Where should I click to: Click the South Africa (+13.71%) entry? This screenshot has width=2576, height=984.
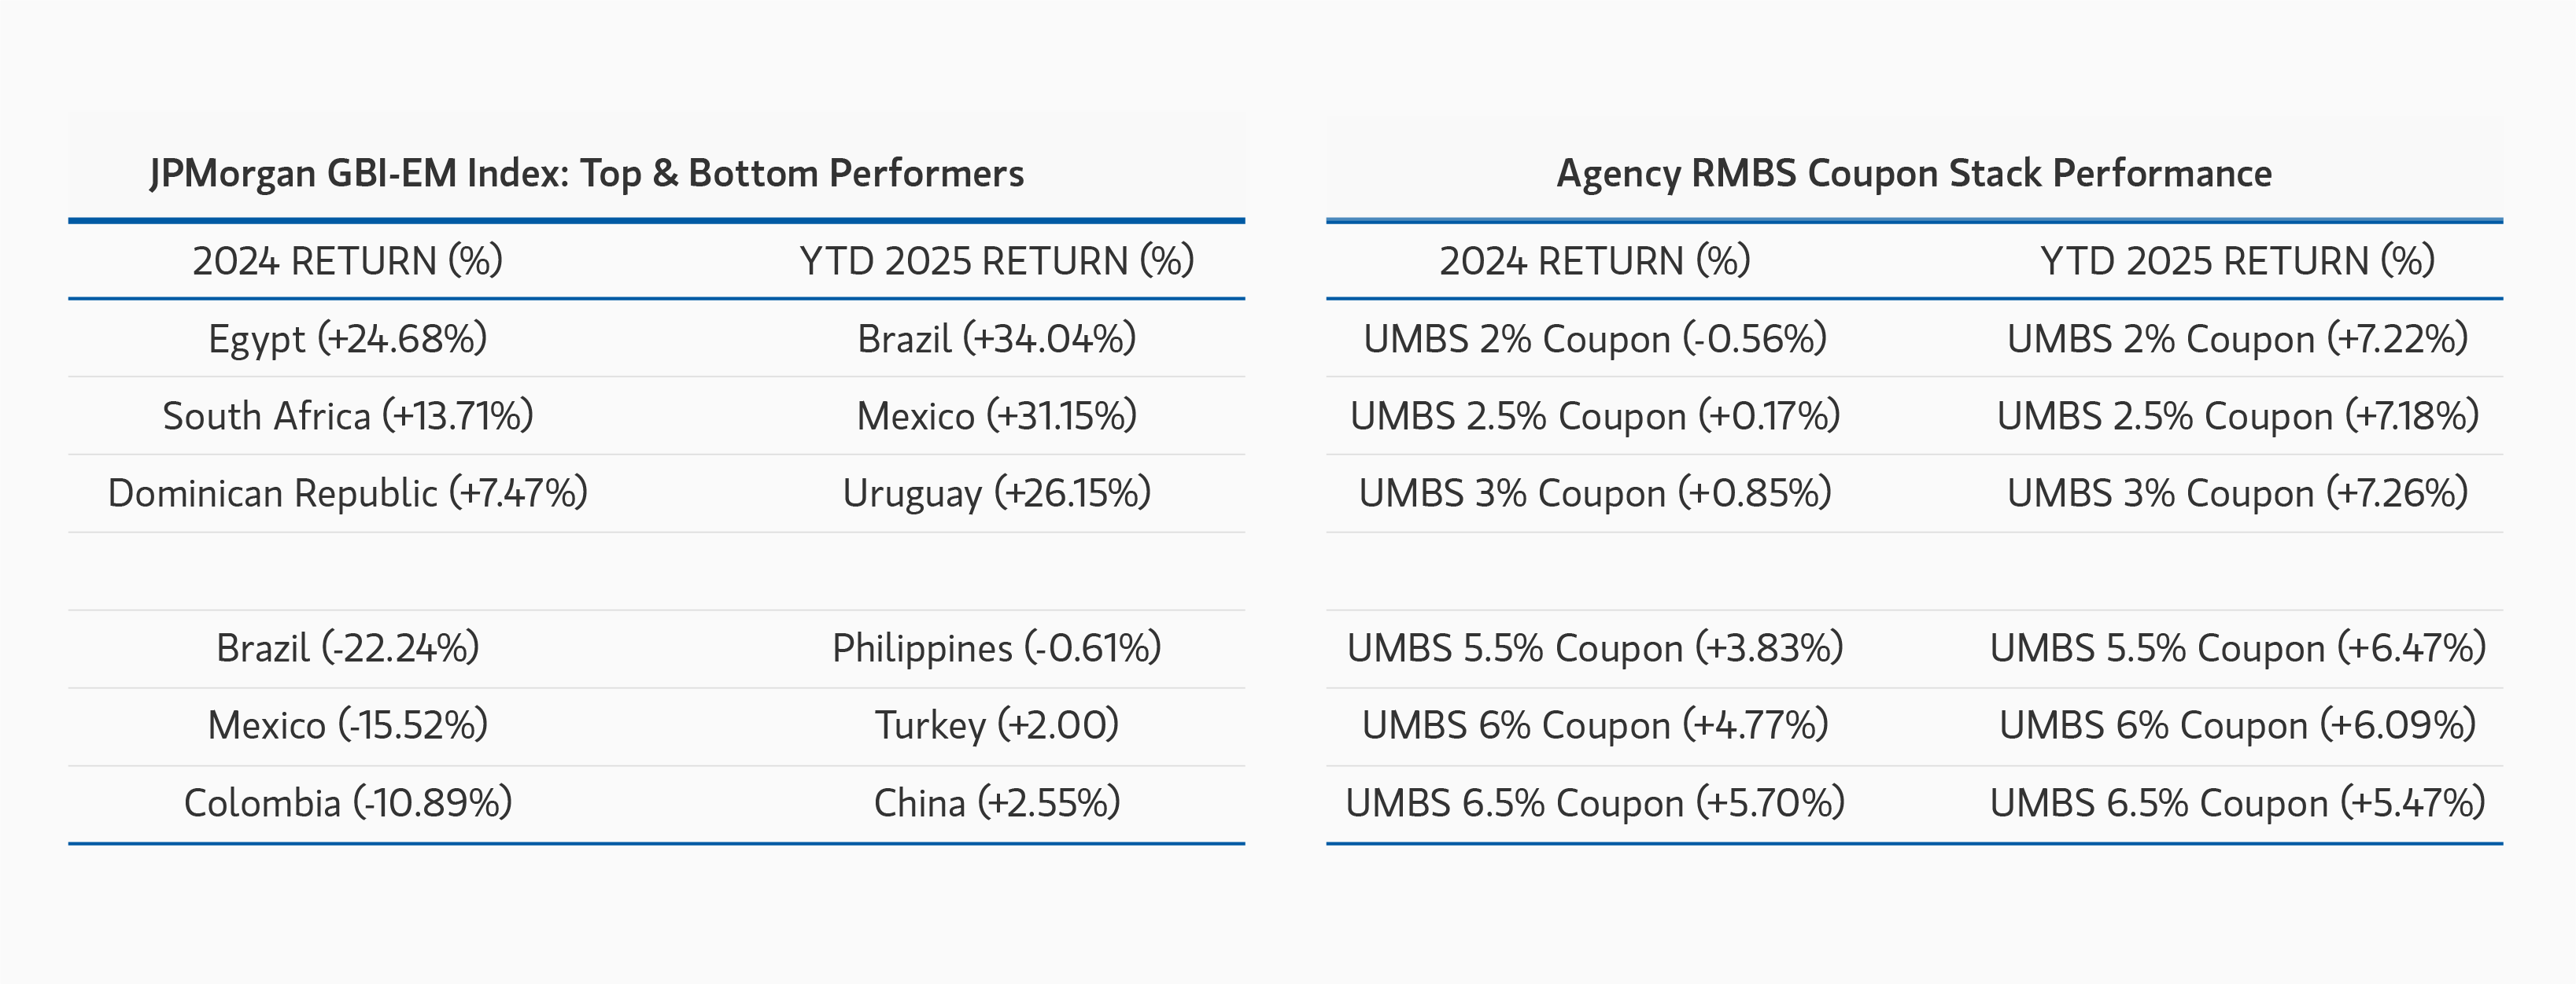[x=347, y=416]
